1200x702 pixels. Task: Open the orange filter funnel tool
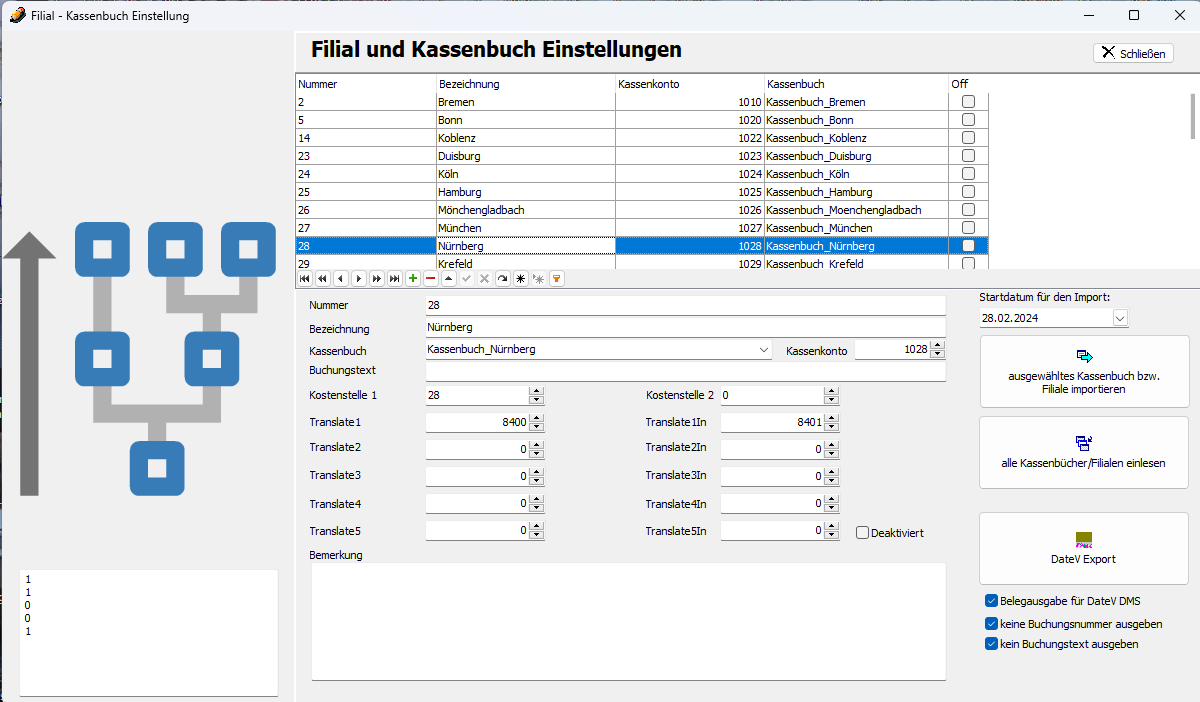point(557,278)
